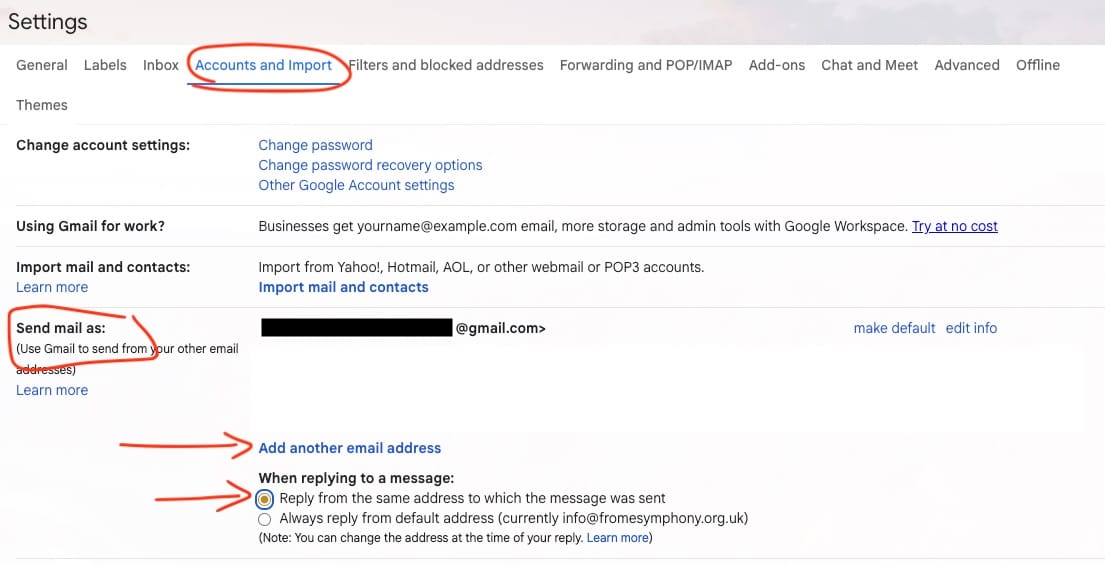
Task: Open Filters and blocked addresses tab
Action: 446,65
